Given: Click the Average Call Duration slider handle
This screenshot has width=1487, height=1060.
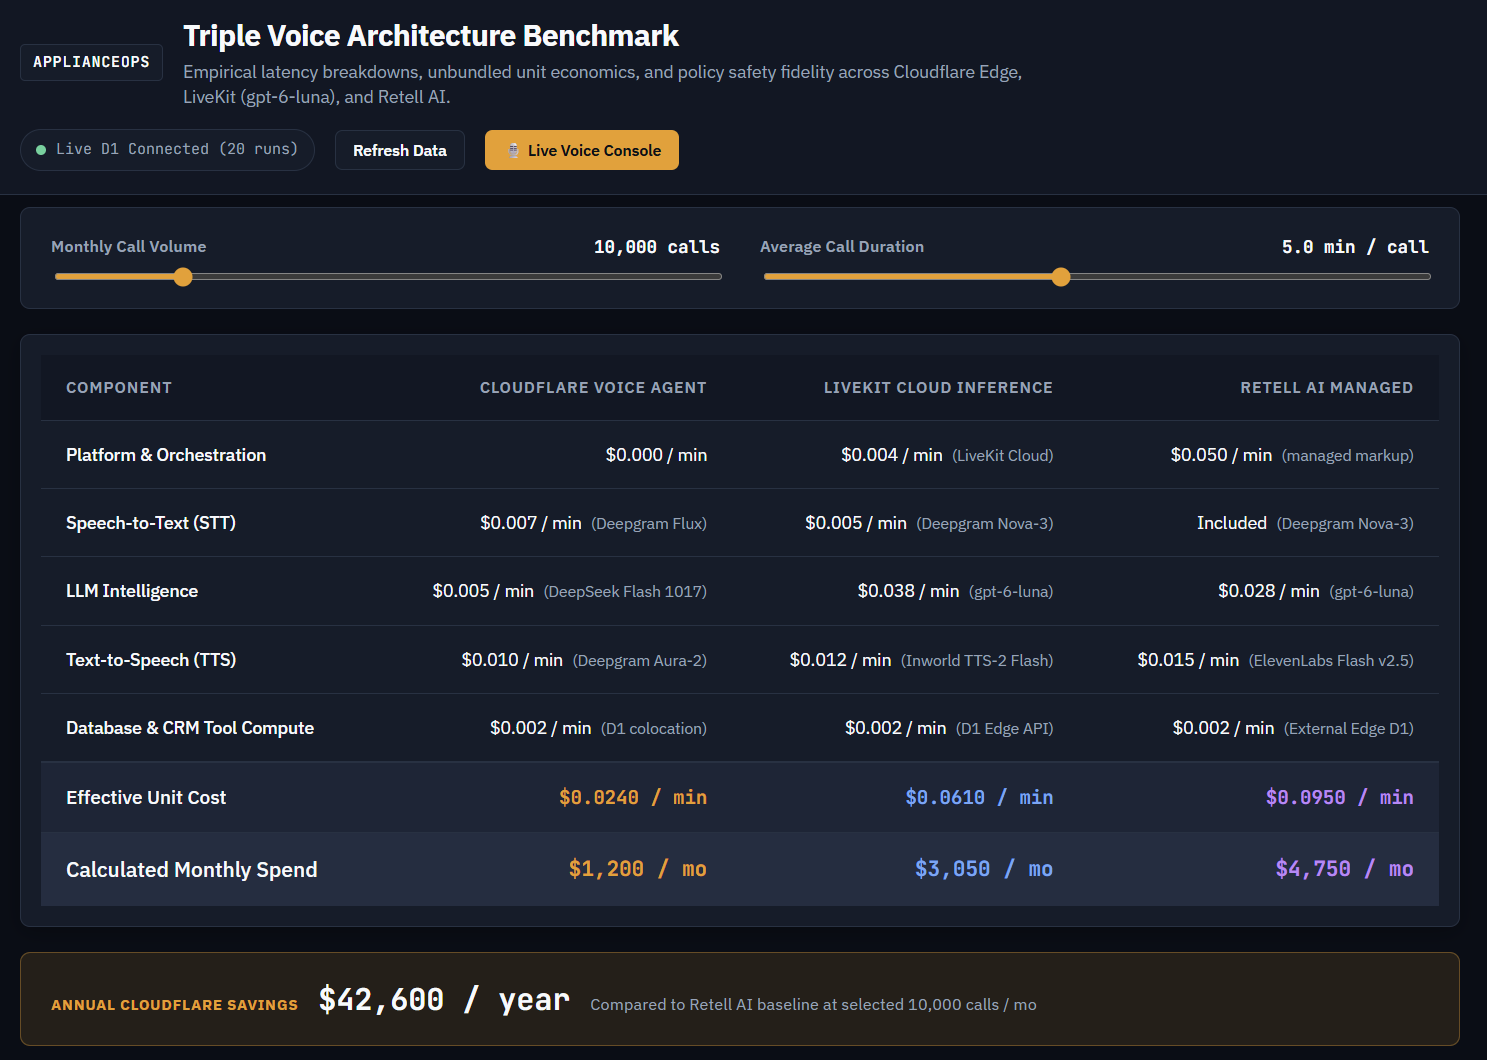Looking at the screenshot, I should point(1061,277).
